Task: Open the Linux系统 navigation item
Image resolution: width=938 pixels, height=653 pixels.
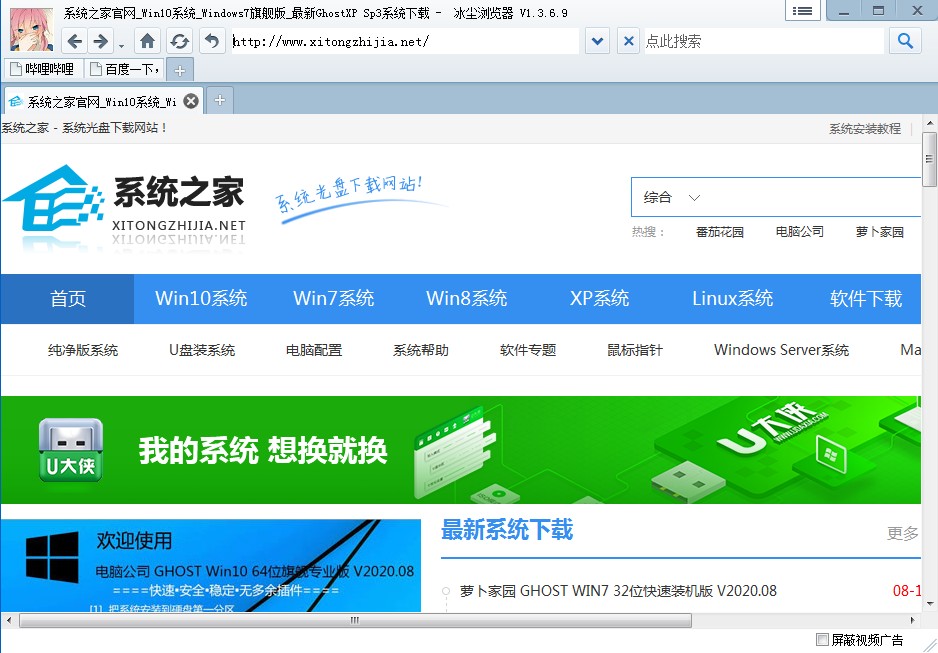Action: click(733, 299)
